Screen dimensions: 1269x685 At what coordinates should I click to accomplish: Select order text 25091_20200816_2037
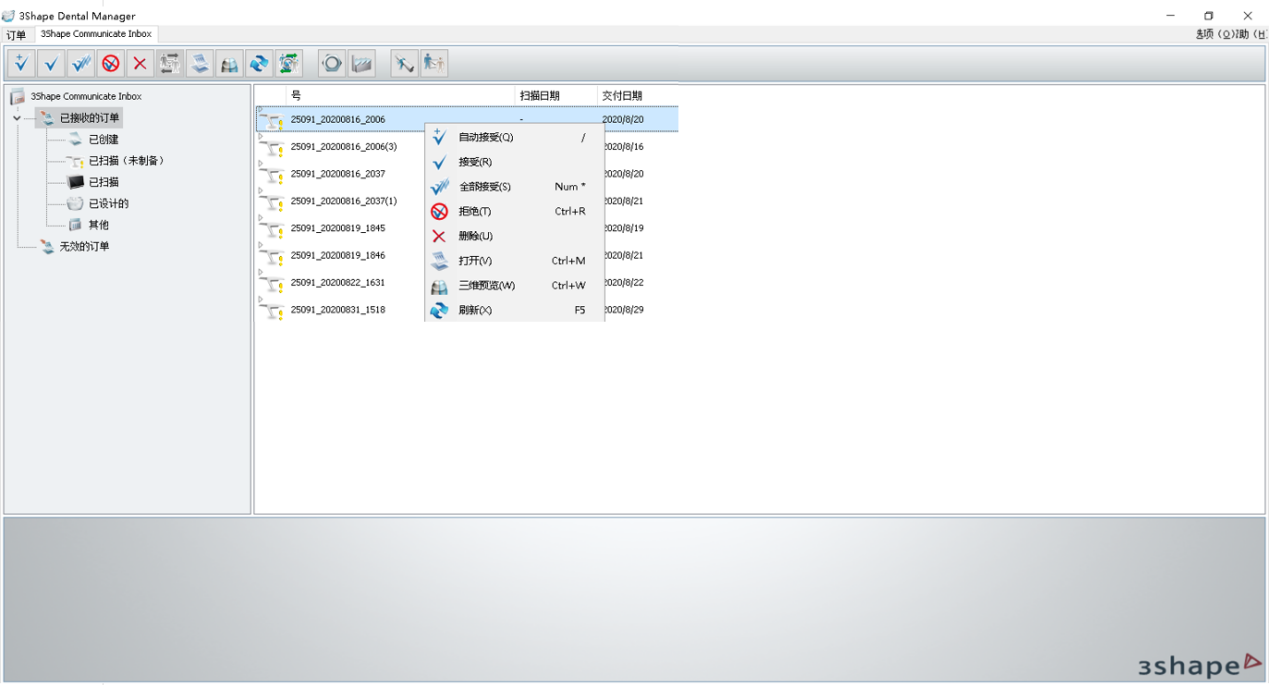coord(338,174)
